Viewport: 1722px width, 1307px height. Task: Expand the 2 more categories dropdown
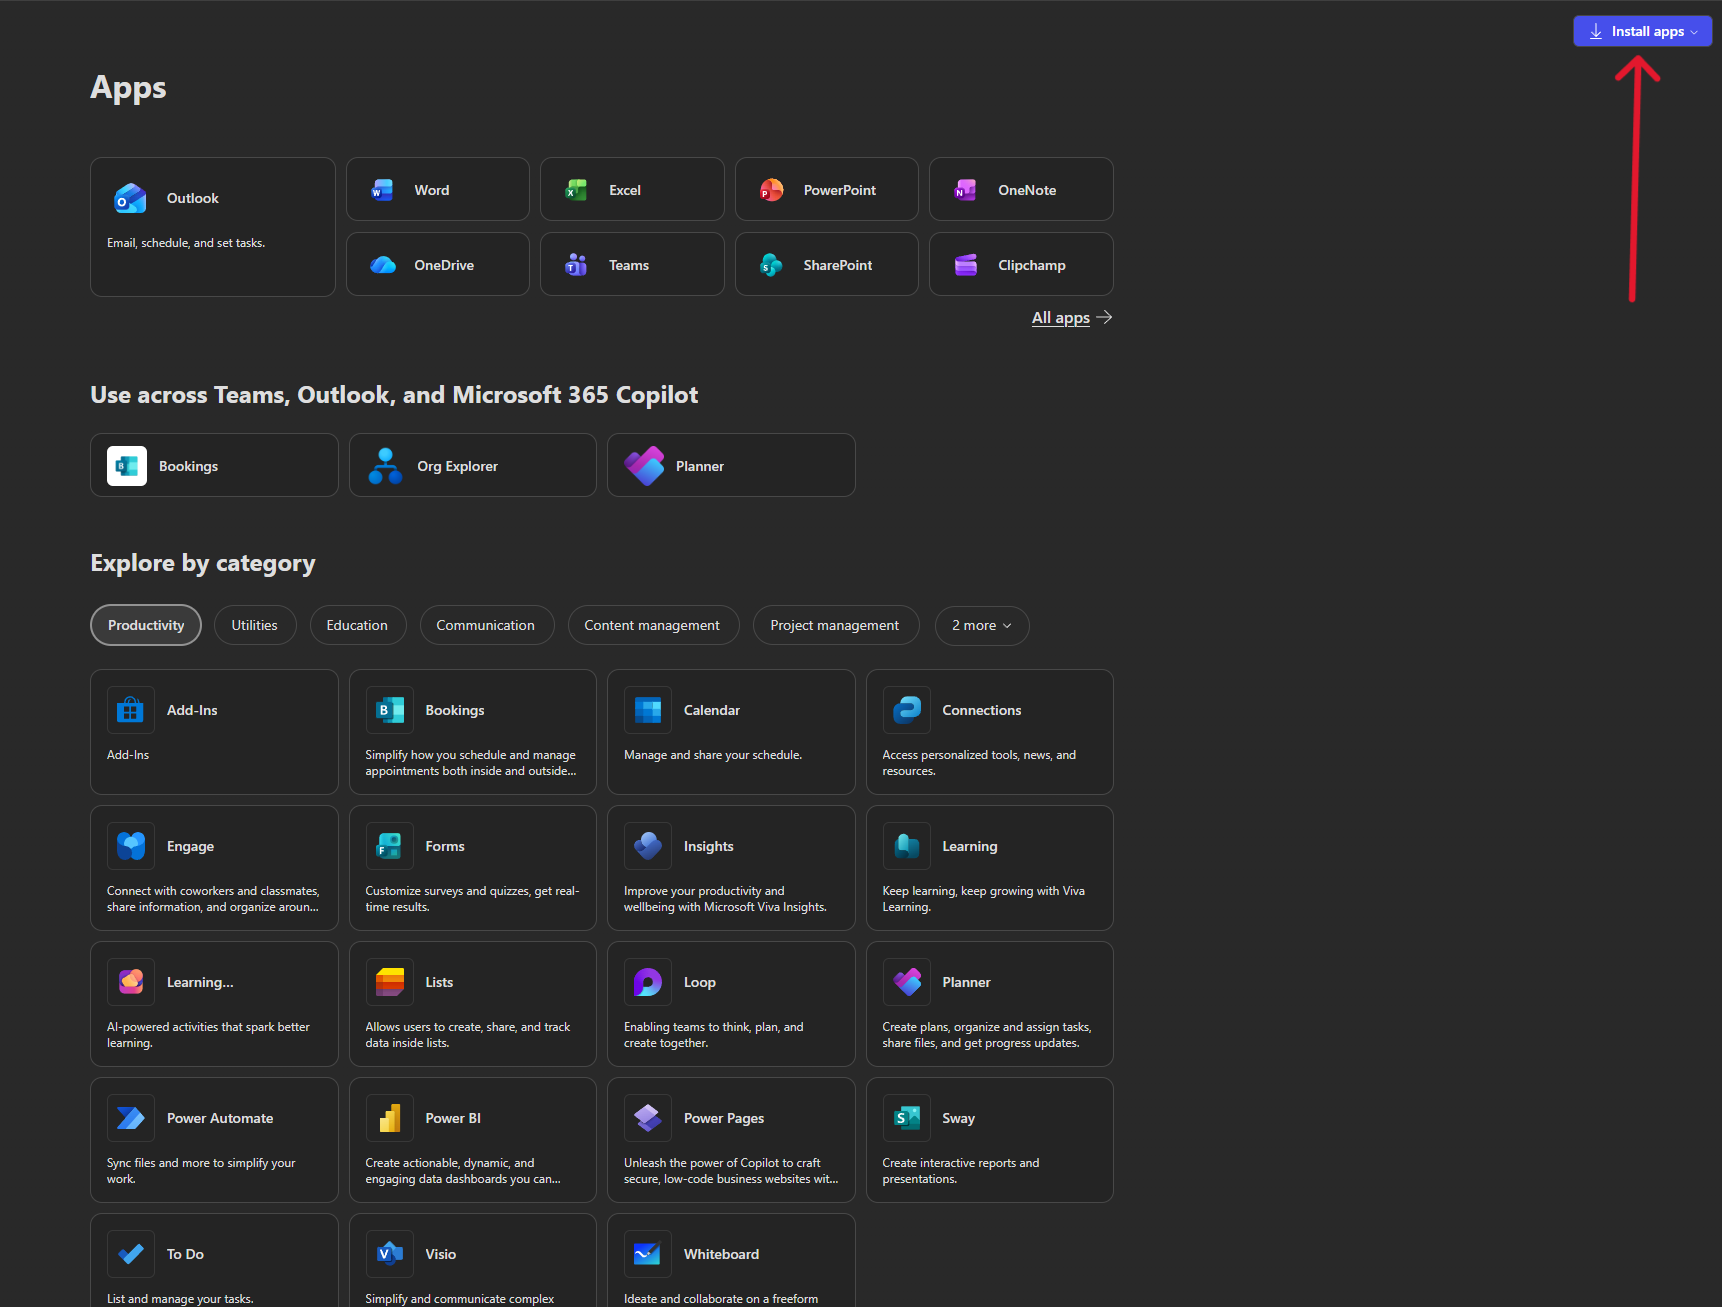(x=982, y=625)
